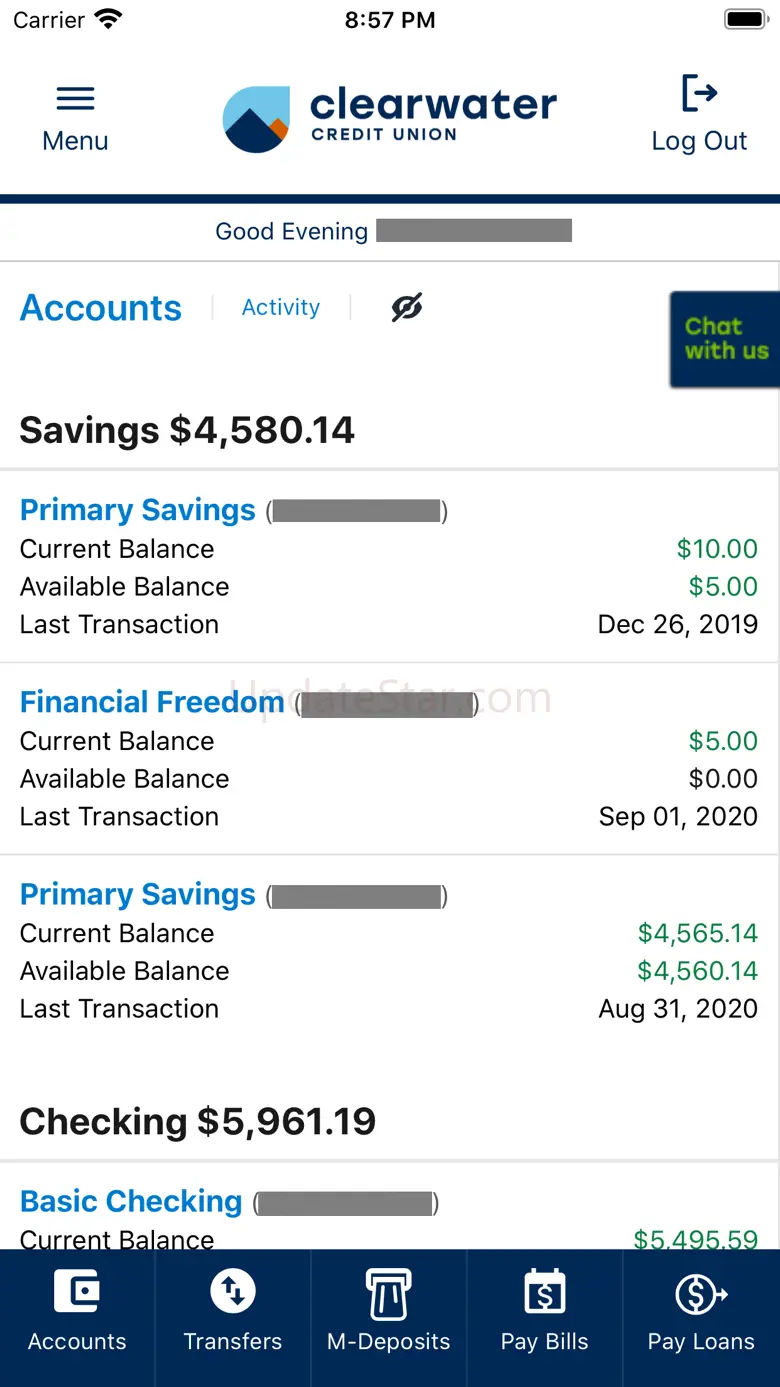Select the Accounts heading tab
This screenshot has height=1387, width=780.
pyautogui.click(x=101, y=308)
